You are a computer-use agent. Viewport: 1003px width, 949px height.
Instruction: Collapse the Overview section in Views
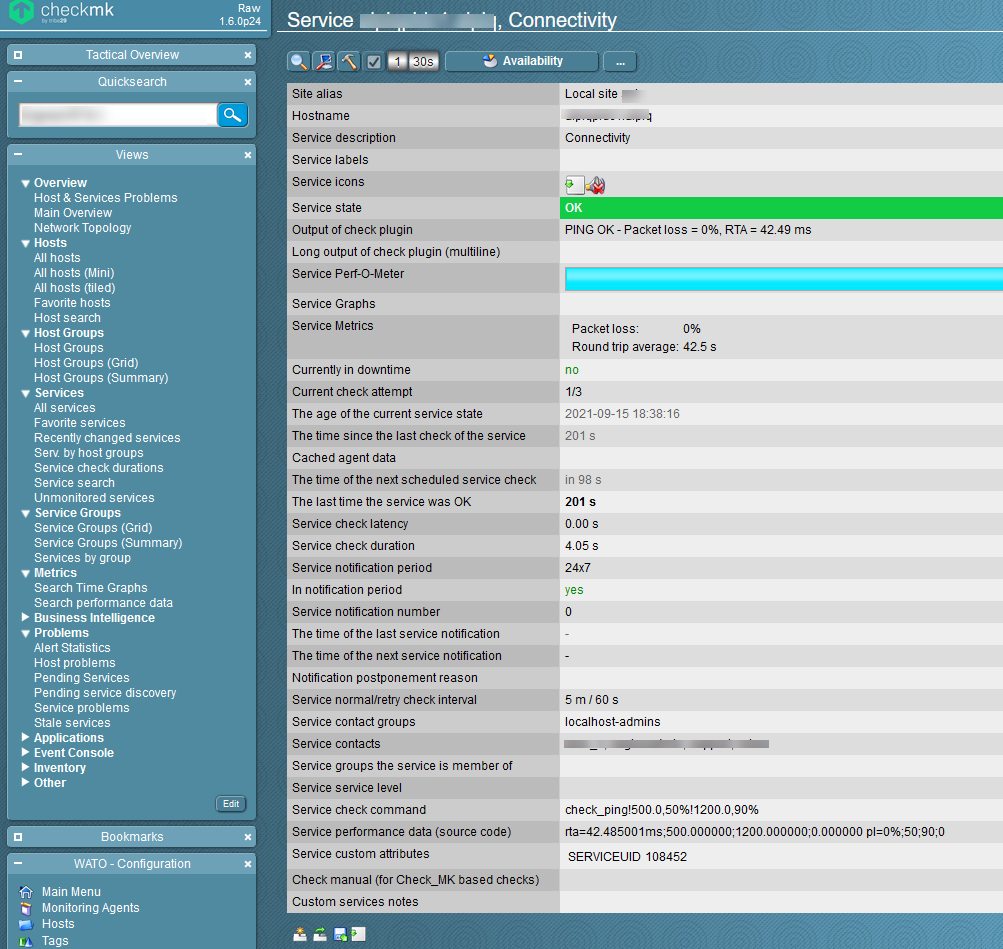tap(26, 183)
